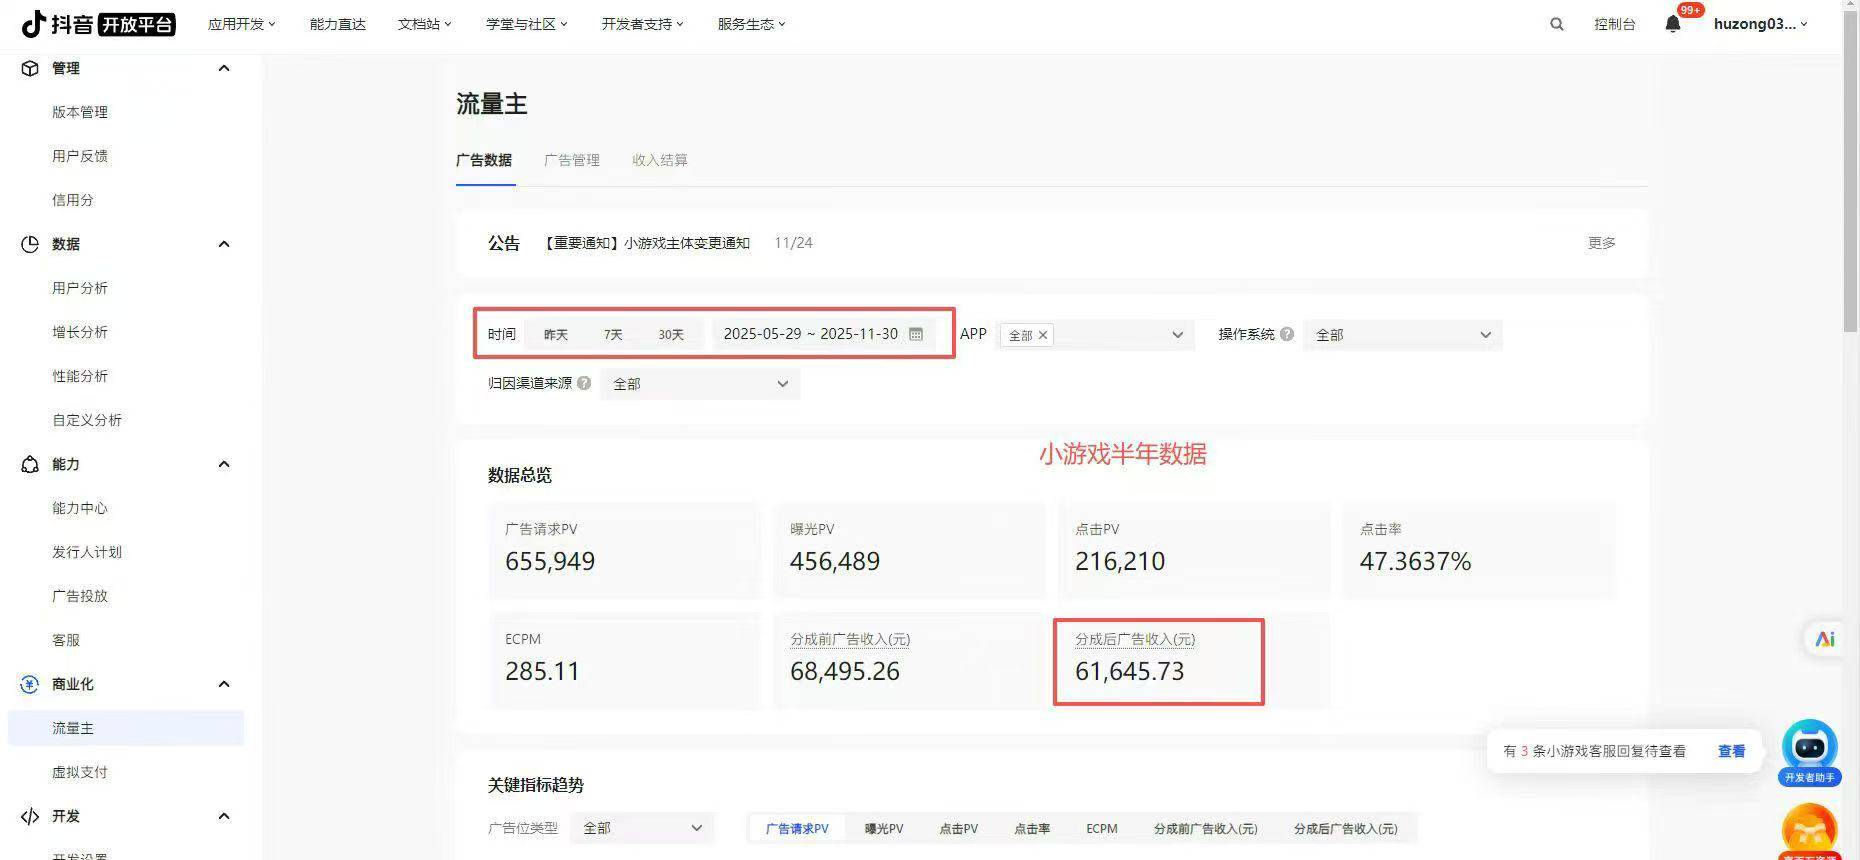The width and height of the screenshot is (1860, 860).
Task: Click the calendar icon in date range
Action: [916, 334]
